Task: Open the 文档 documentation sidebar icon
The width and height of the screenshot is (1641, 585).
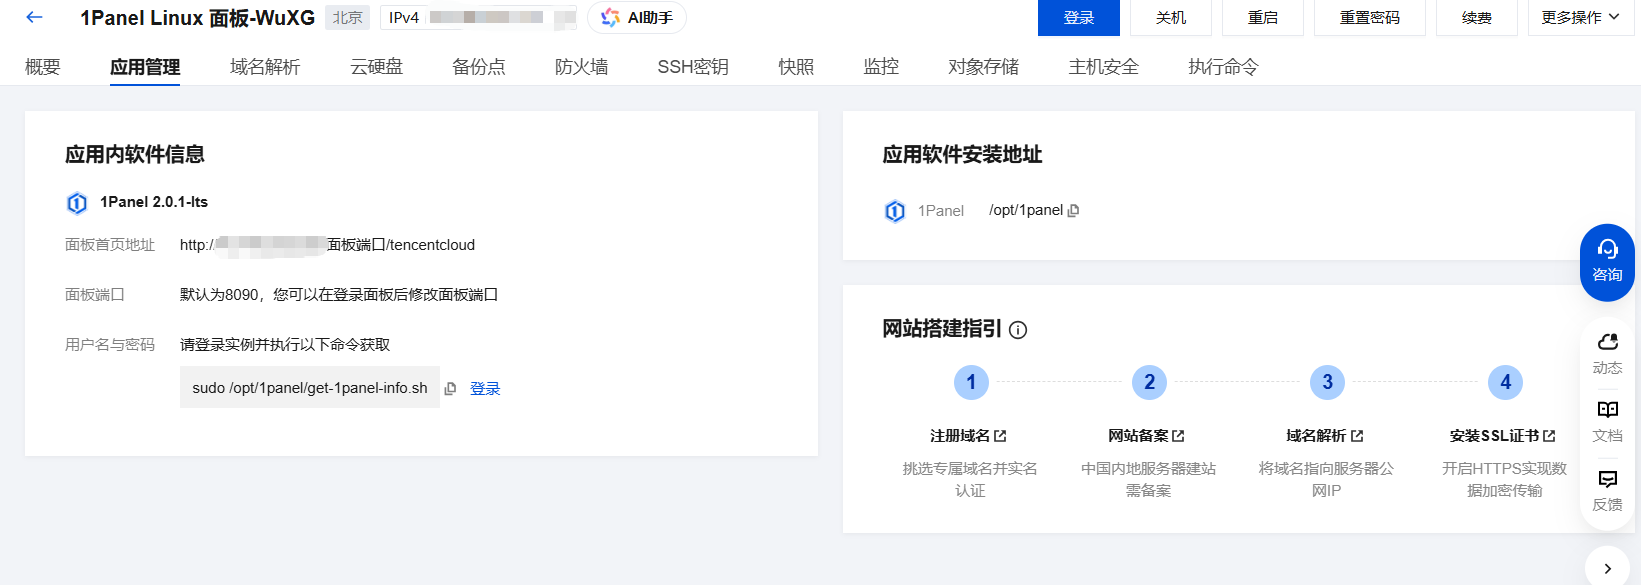Action: [x=1607, y=421]
